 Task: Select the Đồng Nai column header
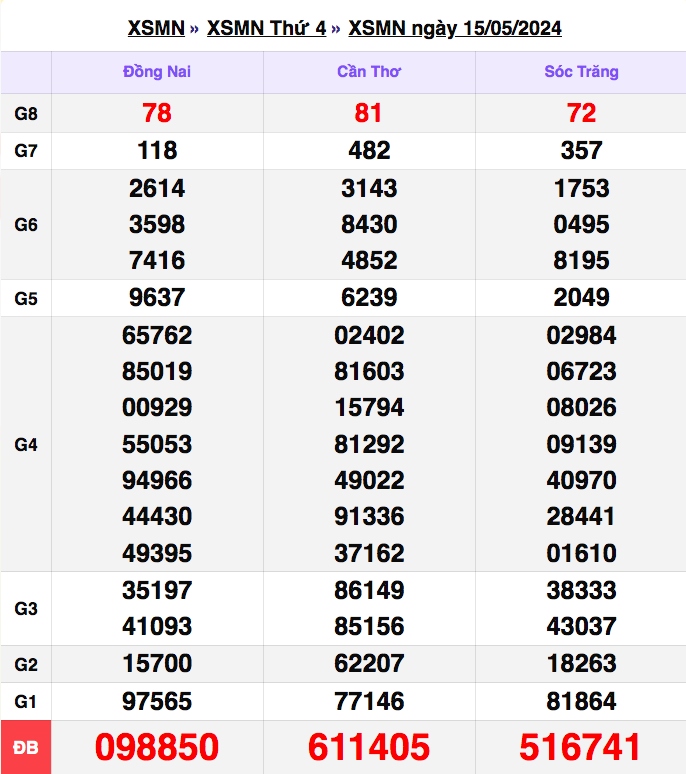coord(157,72)
